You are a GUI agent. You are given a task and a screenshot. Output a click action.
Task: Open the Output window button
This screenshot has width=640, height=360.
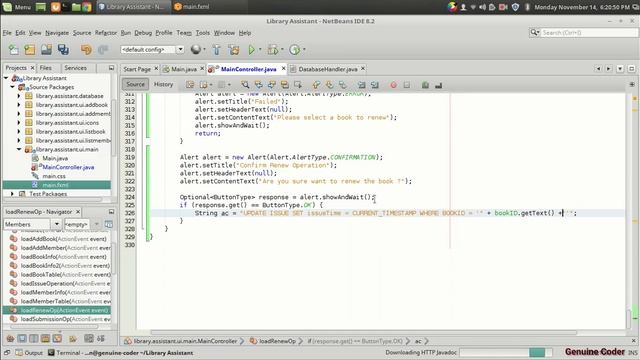pos(29,353)
